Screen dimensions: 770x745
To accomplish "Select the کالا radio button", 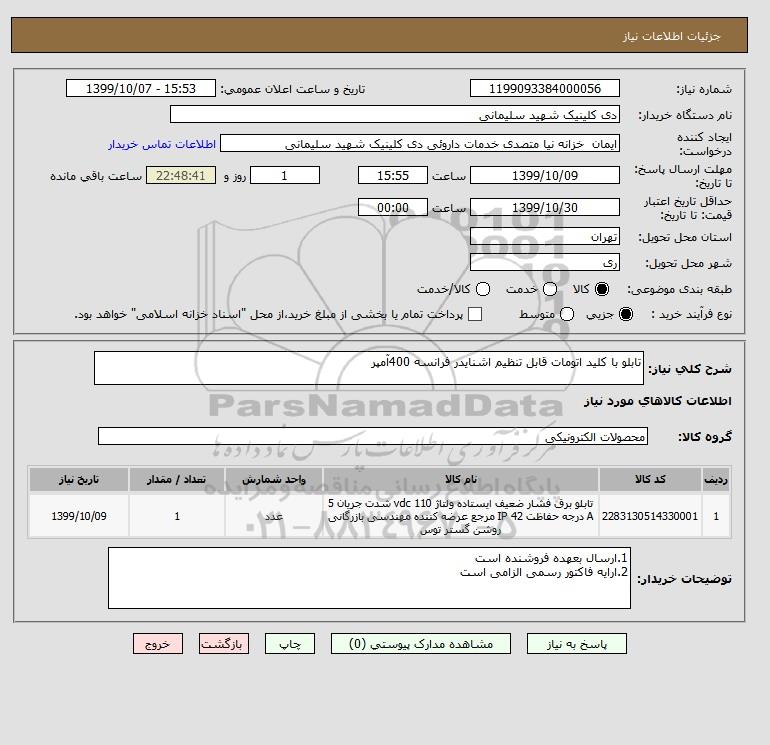I will pos(602,289).
